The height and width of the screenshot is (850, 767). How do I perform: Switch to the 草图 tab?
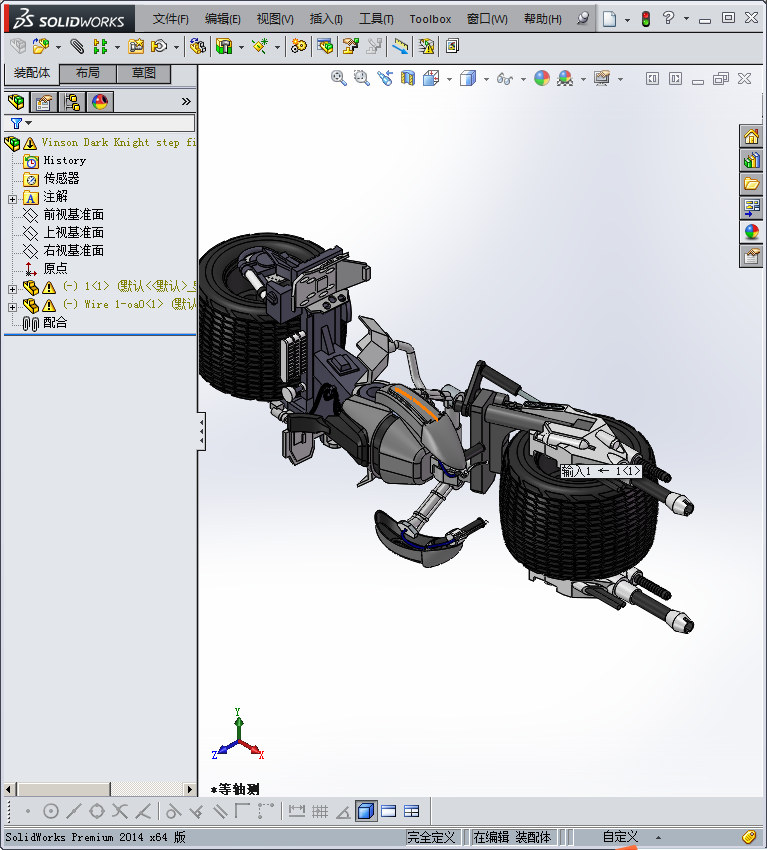[x=144, y=73]
